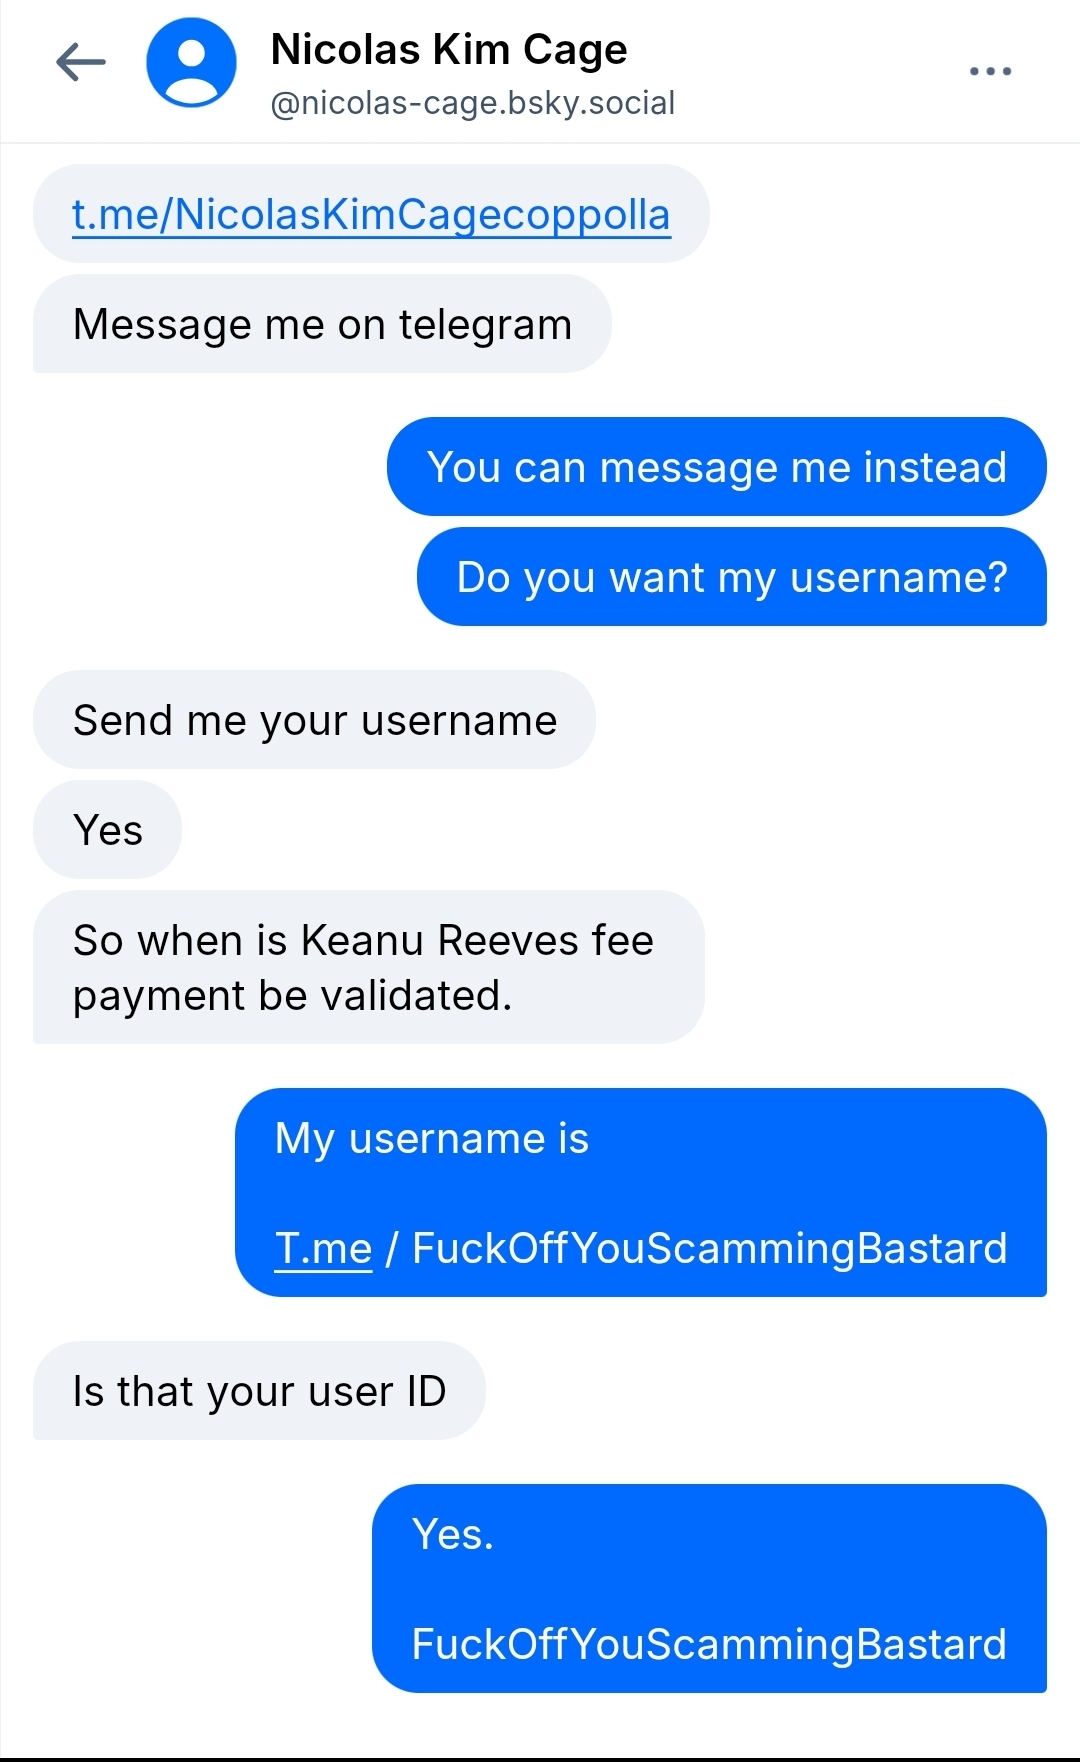1080x1762 pixels.
Task: Tap the 'Send me your username' bubble
Action: point(314,720)
